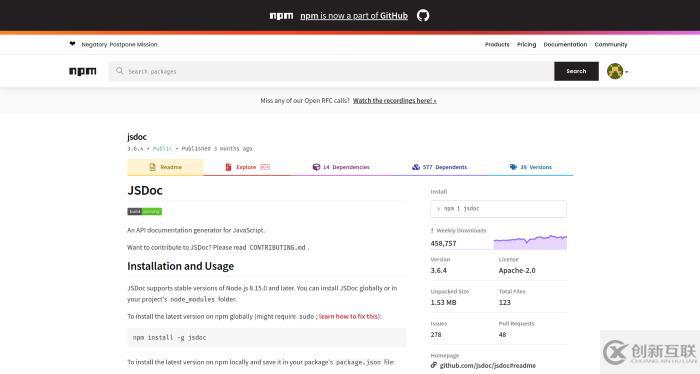The width and height of the screenshot is (700, 374).
Task: Click the npm logo near search bar
Action: pos(83,71)
